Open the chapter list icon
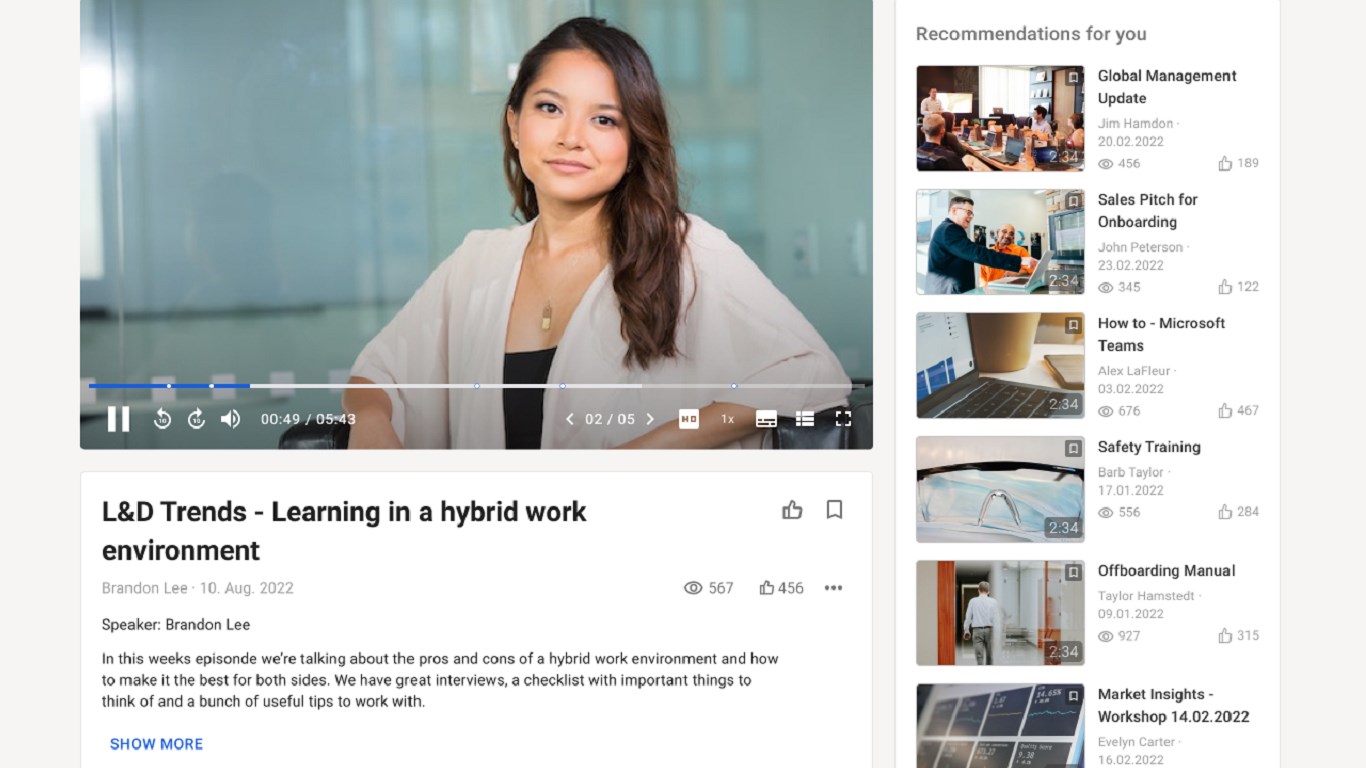The height and width of the screenshot is (768, 1366). click(x=804, y=419)
